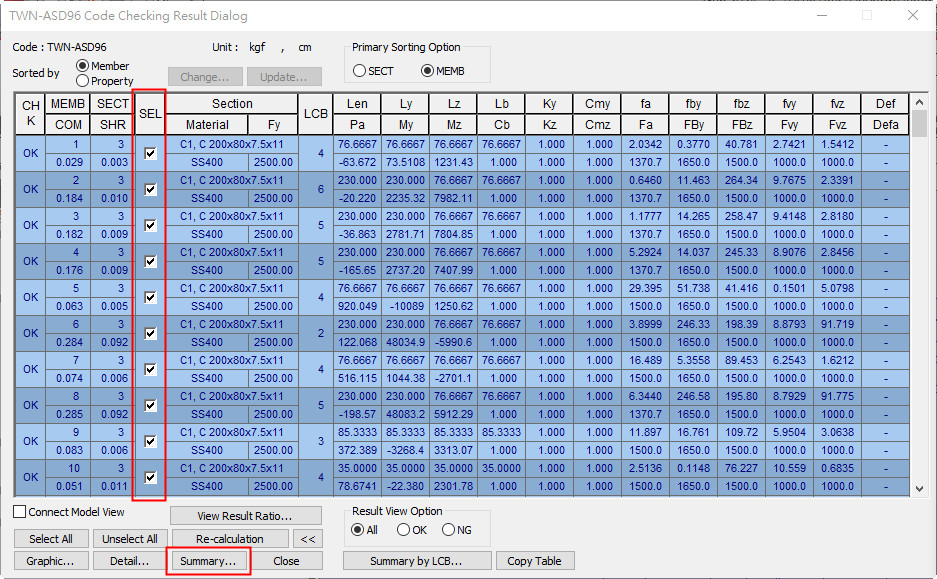
Task: Uncheck SEL checkbox for member 5
Action: click(x=151, y=298)
